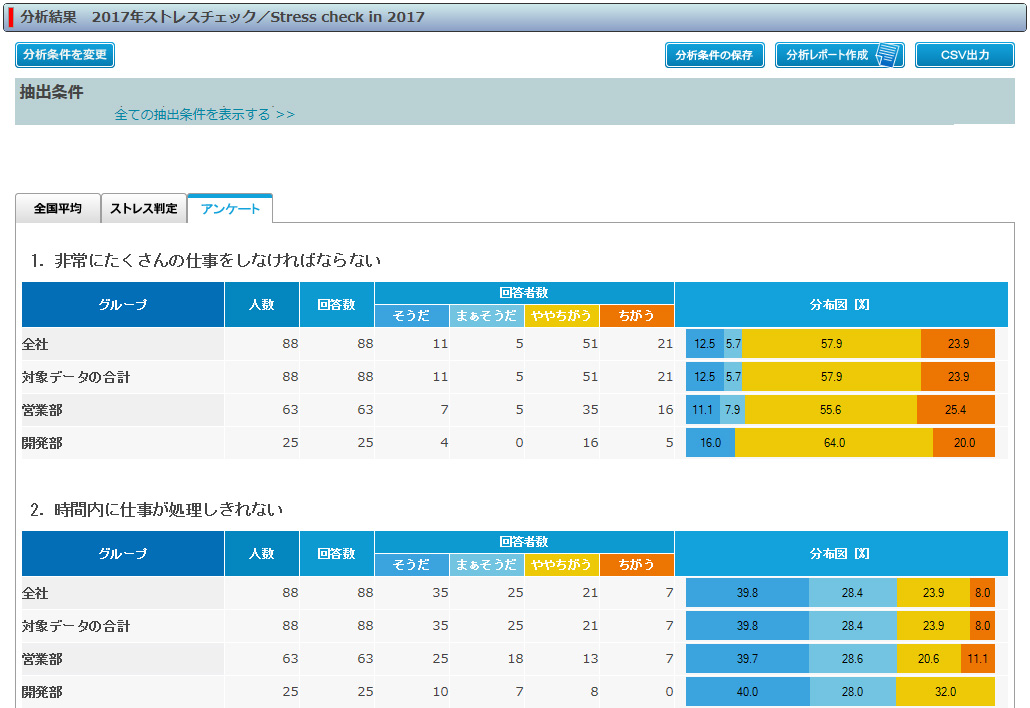Click 営業部 row label in question 2 table
The height and width of the screenshot is (708, 1030).
point(42,659)
